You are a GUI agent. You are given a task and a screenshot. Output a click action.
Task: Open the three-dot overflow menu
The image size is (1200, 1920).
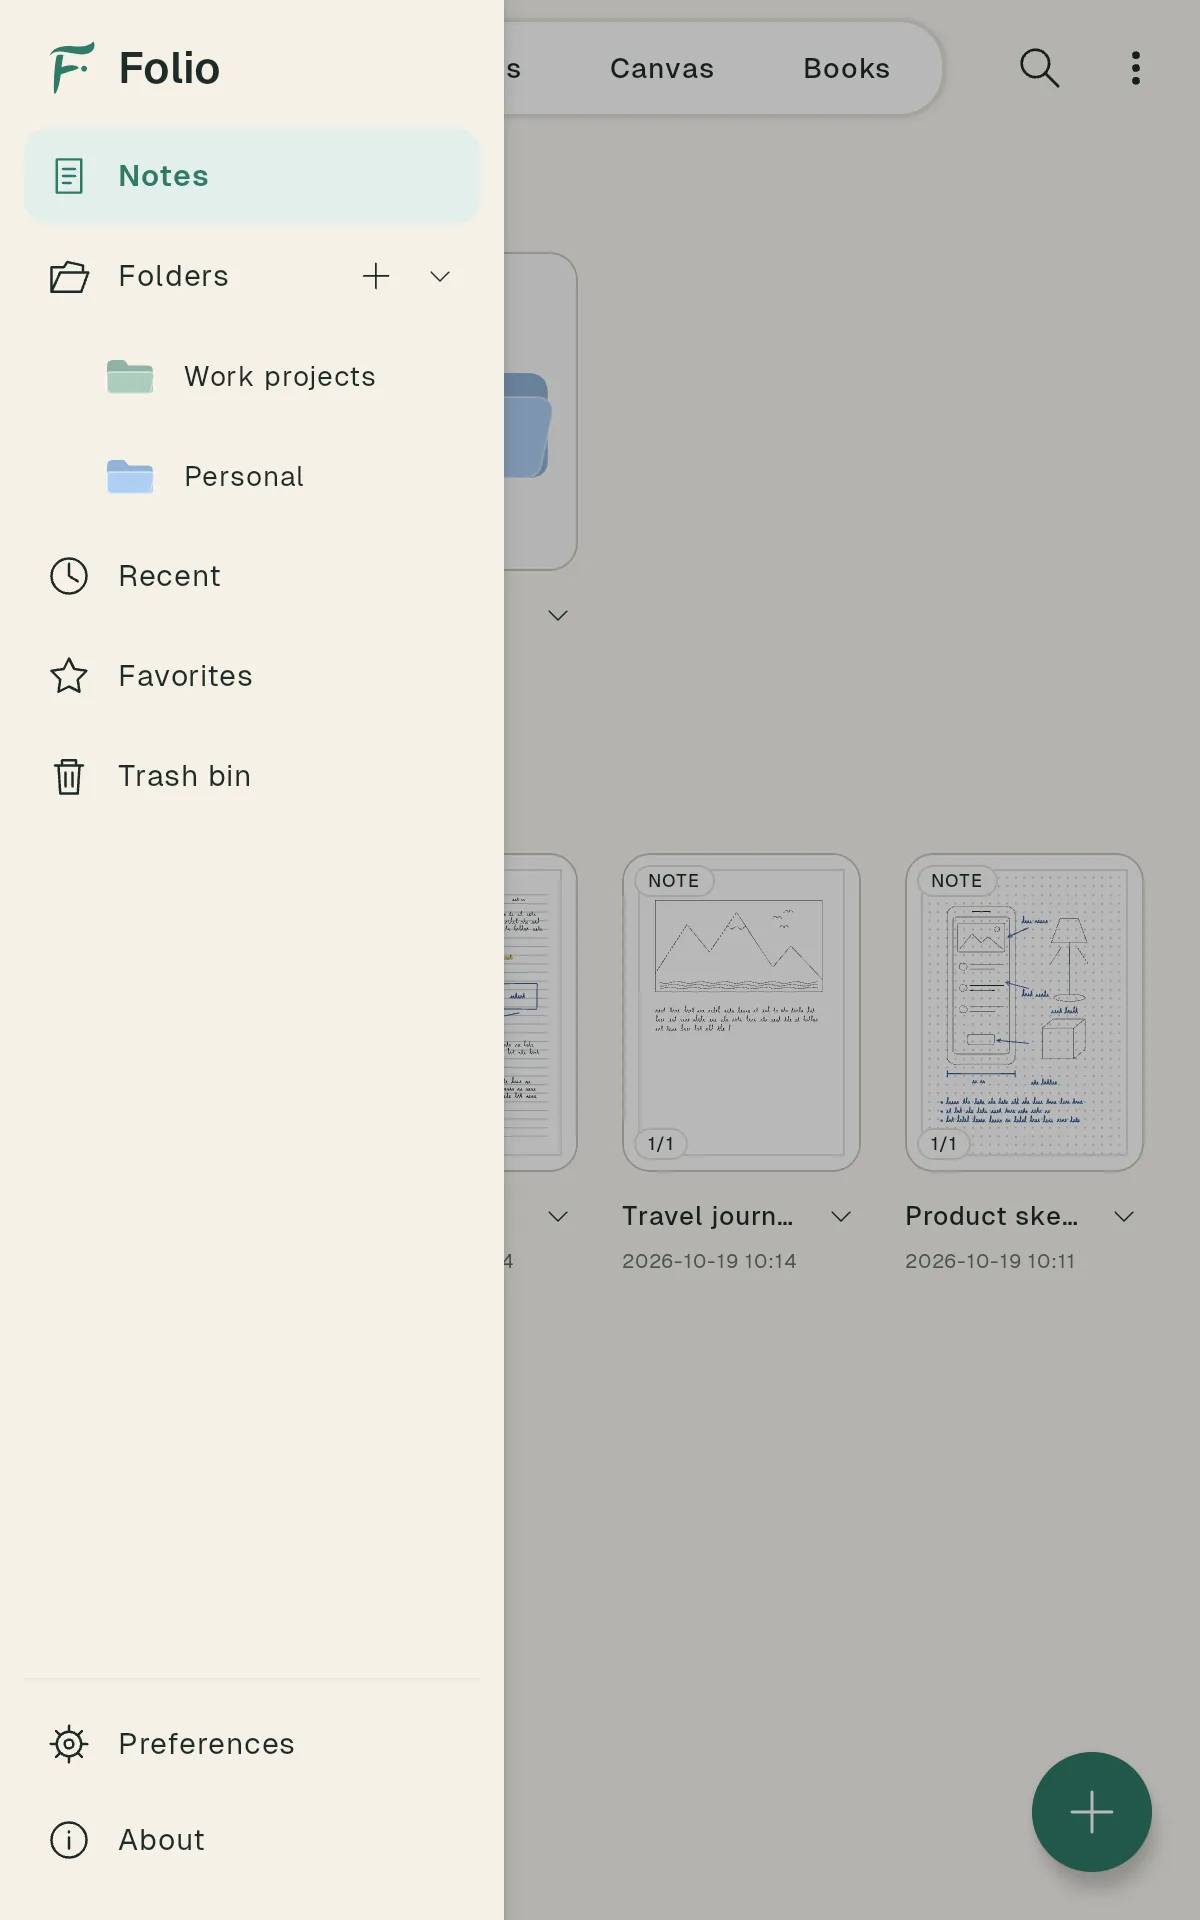point(1136,68)
